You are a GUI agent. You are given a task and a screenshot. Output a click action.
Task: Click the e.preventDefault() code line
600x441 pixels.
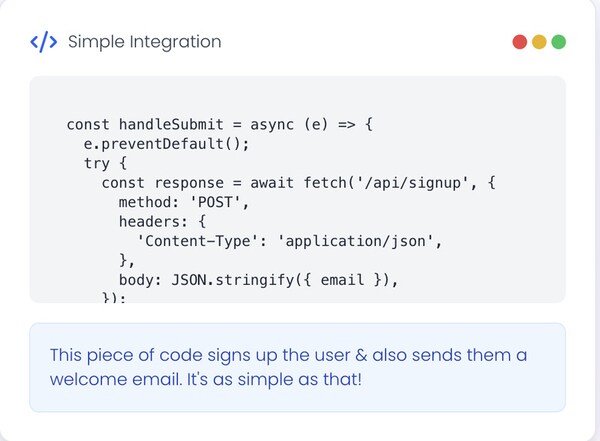pyautogui.click(x=166, y=144)
